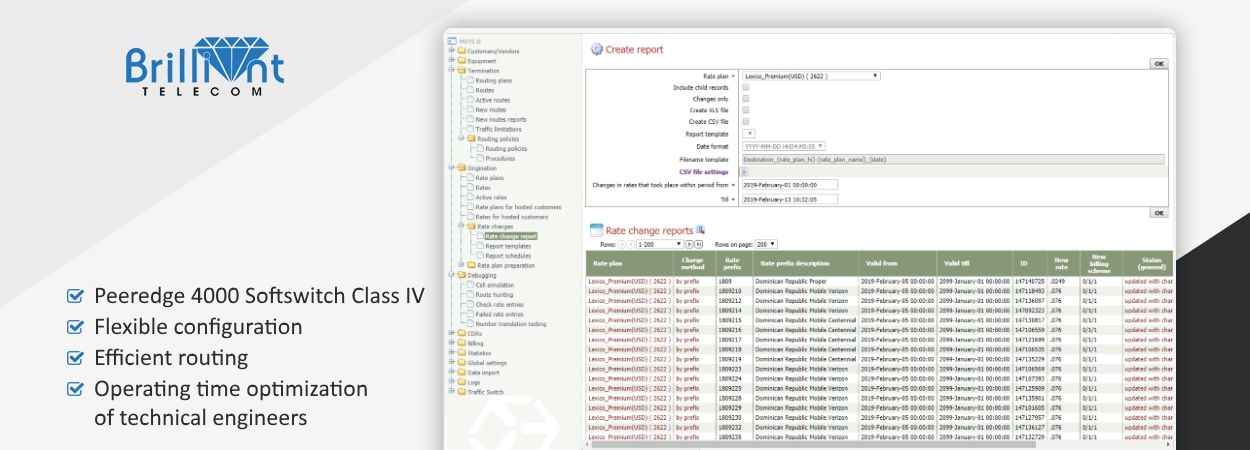
Task: Click the top OK button
Action: tap(1158, 63)
